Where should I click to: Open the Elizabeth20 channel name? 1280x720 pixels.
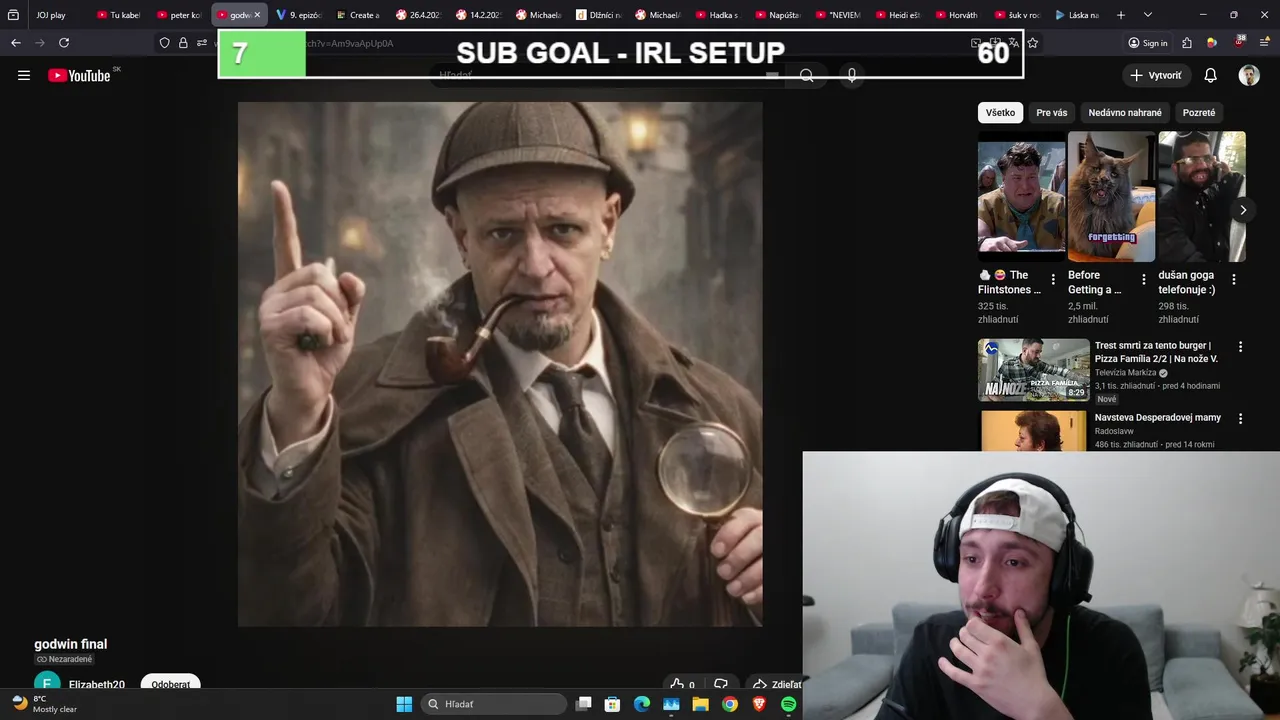pos(97,685)
